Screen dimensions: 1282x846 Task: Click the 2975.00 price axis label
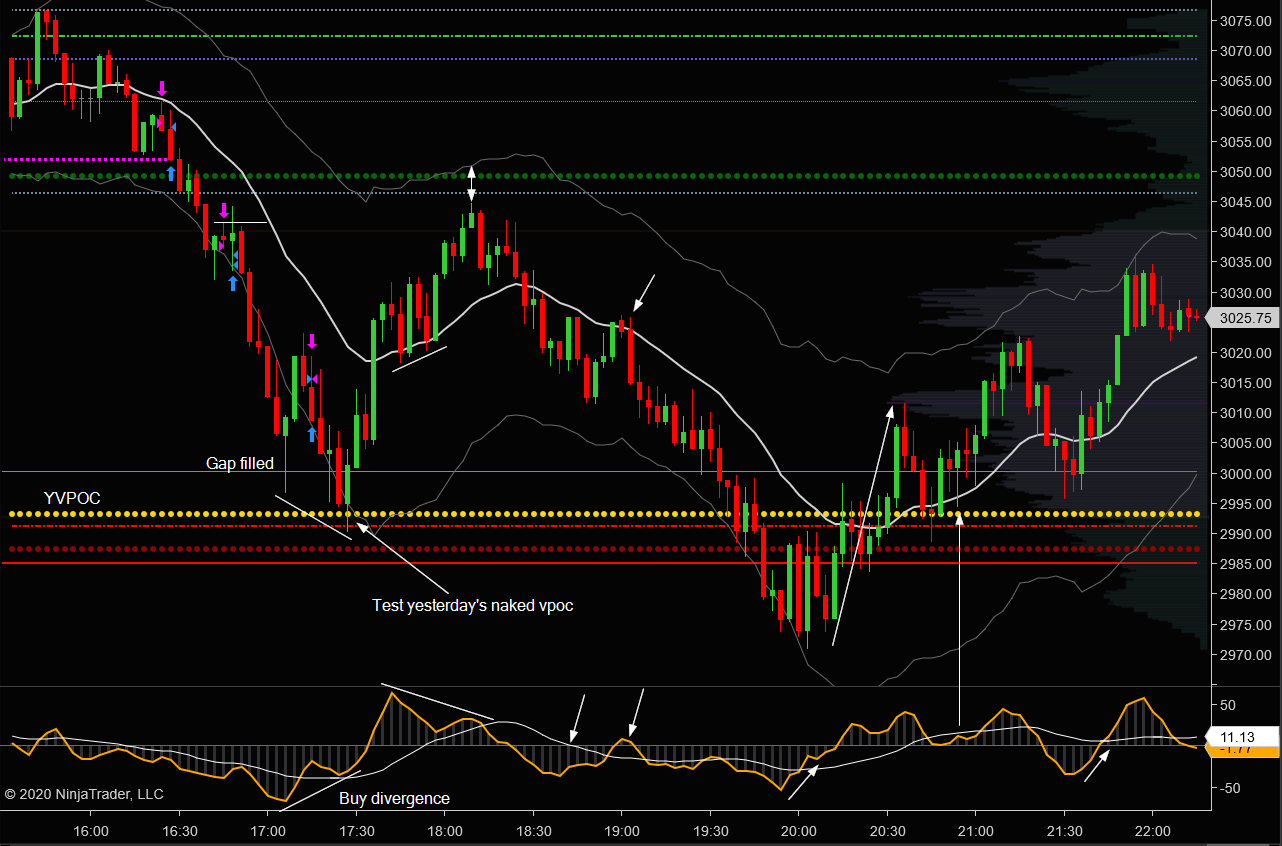tap(1246, 625)
